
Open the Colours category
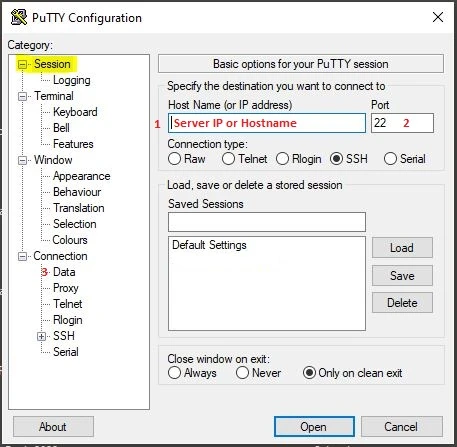click(70, 240)
